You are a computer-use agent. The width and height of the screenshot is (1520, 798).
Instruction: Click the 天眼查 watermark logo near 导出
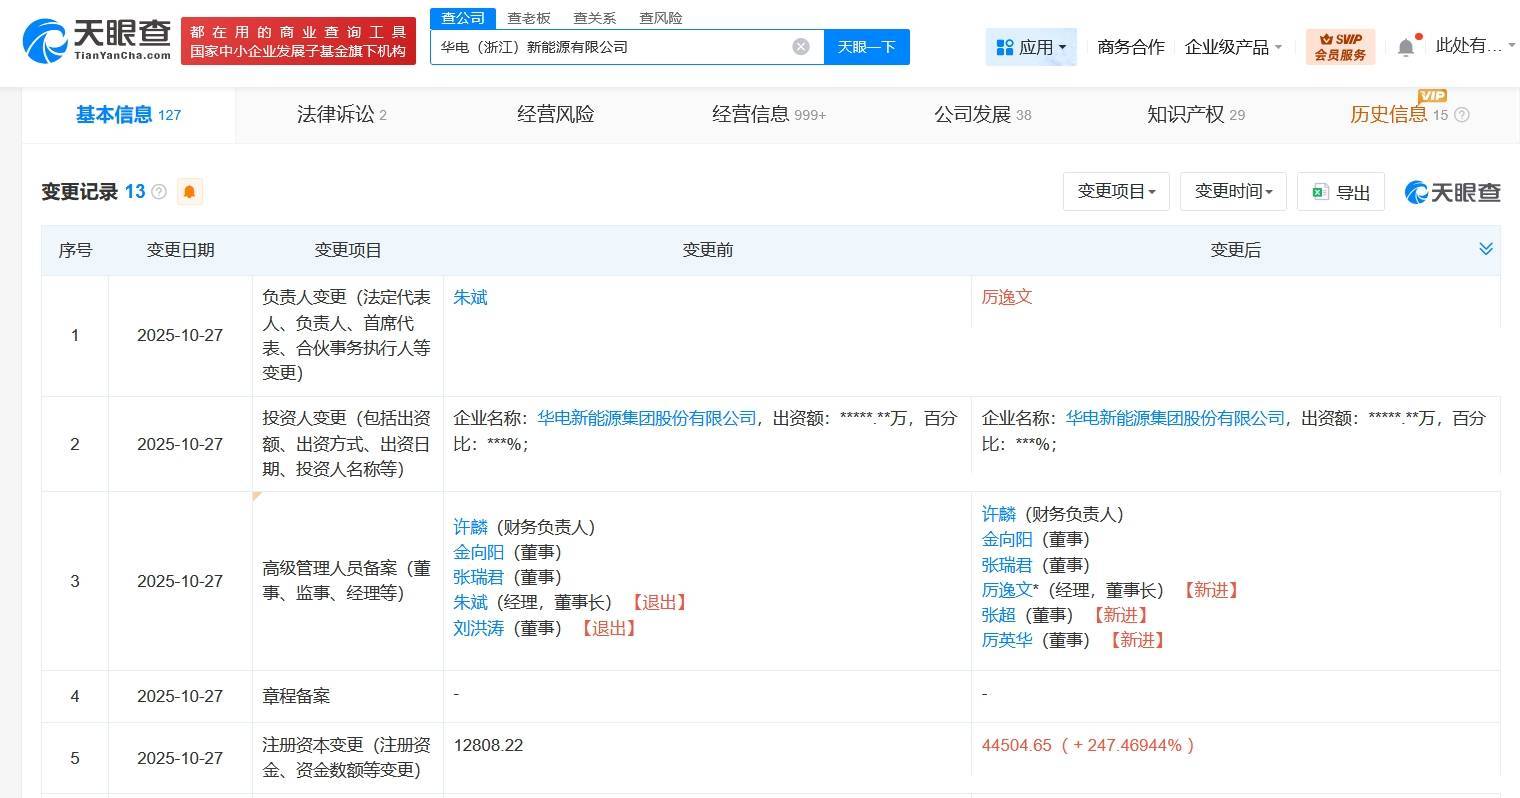coord(1451,192)
